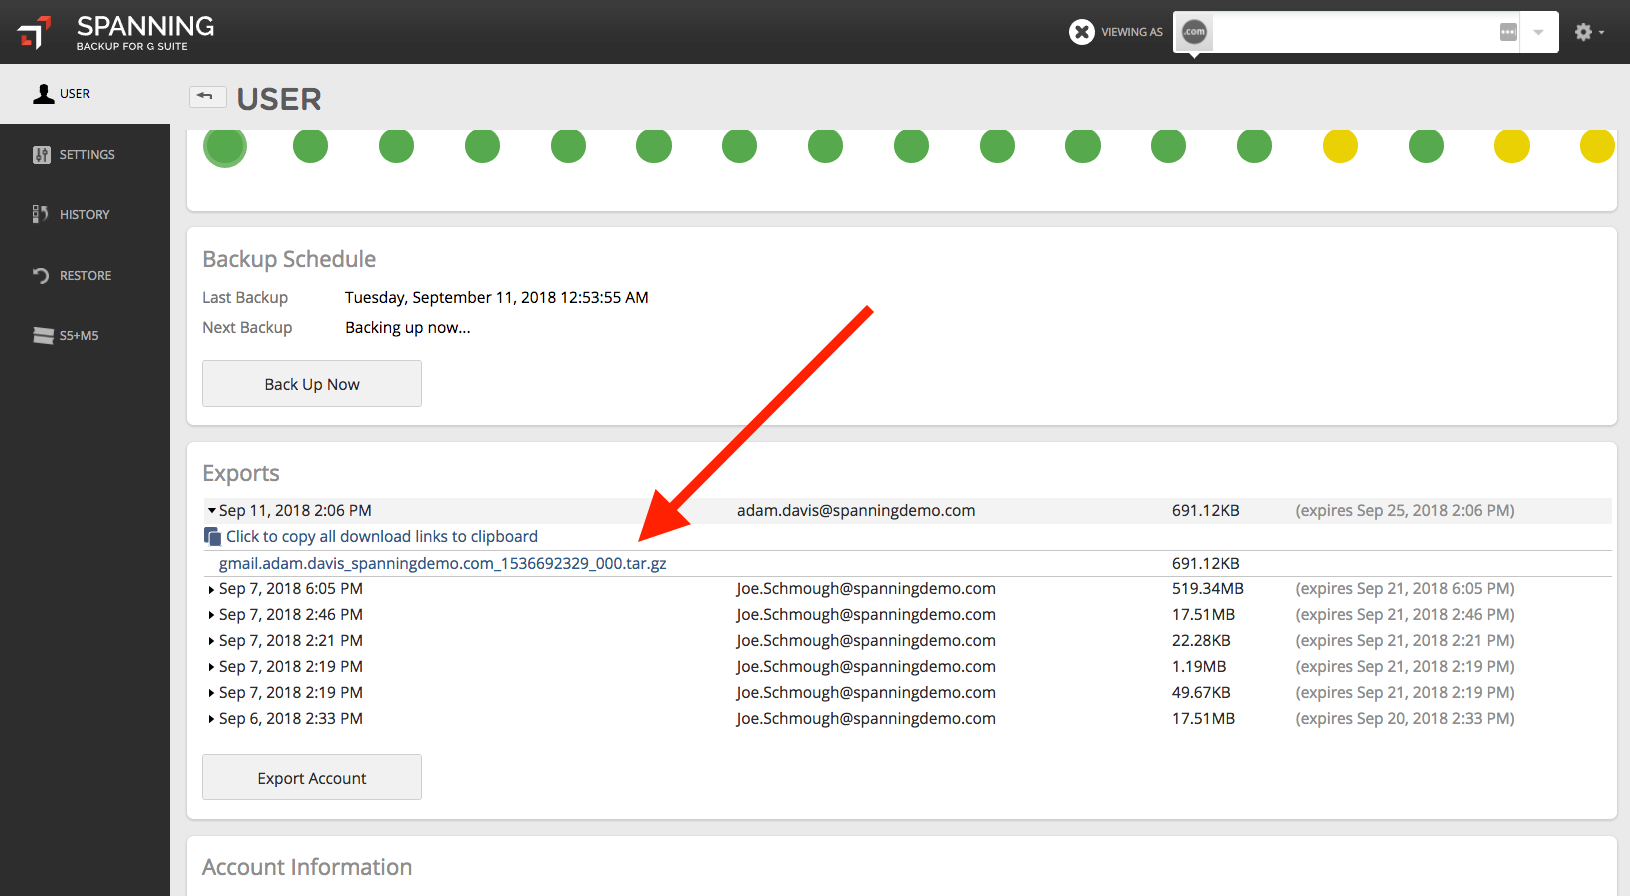Click the Settings sliders icon

click(x=42, y=155)
